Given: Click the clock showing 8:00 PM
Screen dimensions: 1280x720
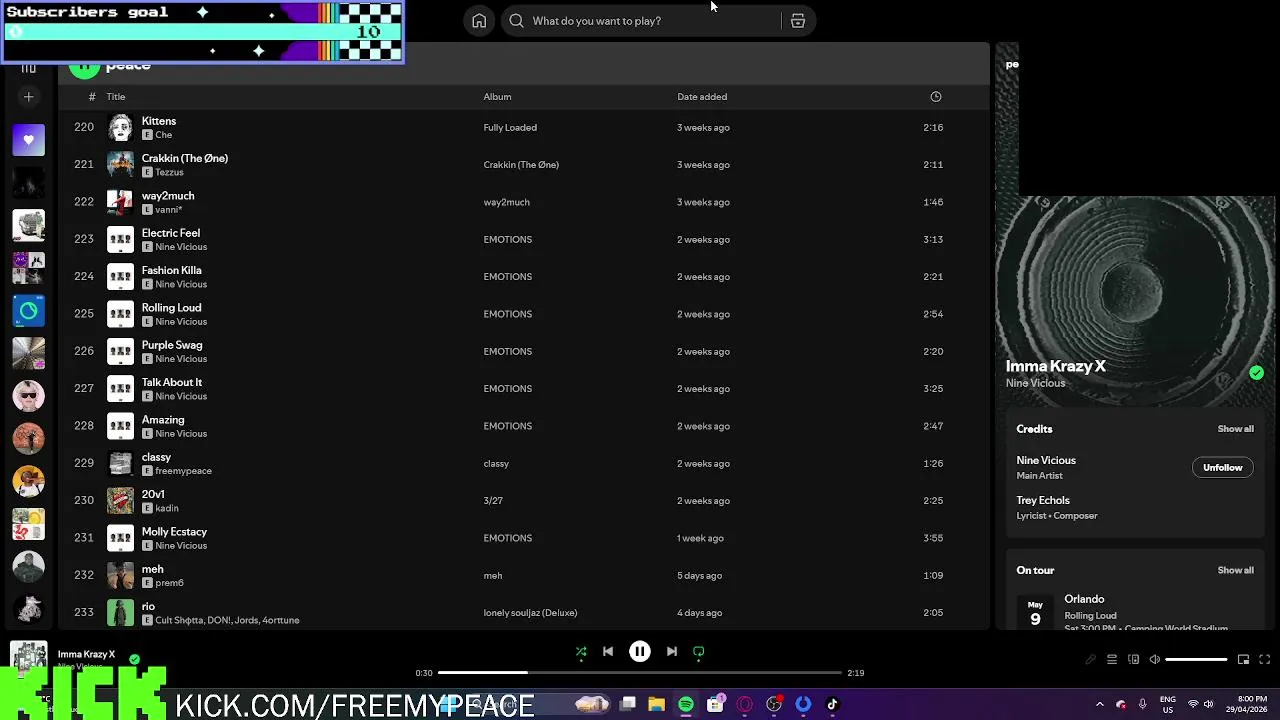Looking at the screenshot, I should (x=1252, y=699).
